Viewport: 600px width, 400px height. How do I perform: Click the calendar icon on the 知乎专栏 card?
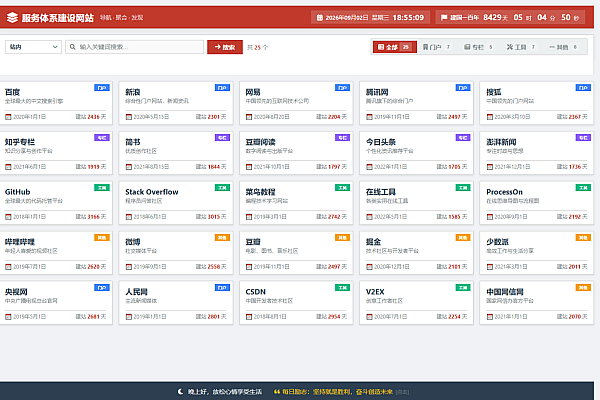click(8, 167)
